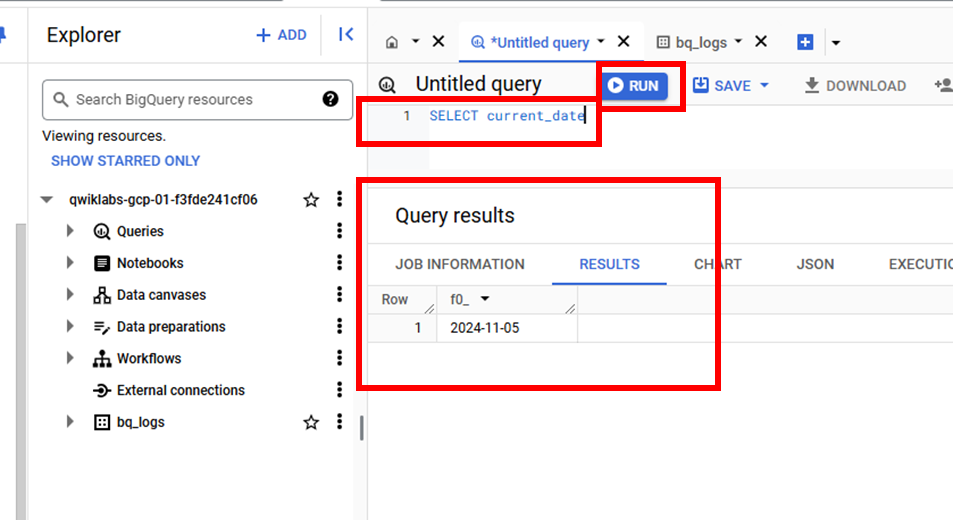Open actions menu for bq_logs dataset
This screenshot has height=520, width=953.
tap(339, 421)
